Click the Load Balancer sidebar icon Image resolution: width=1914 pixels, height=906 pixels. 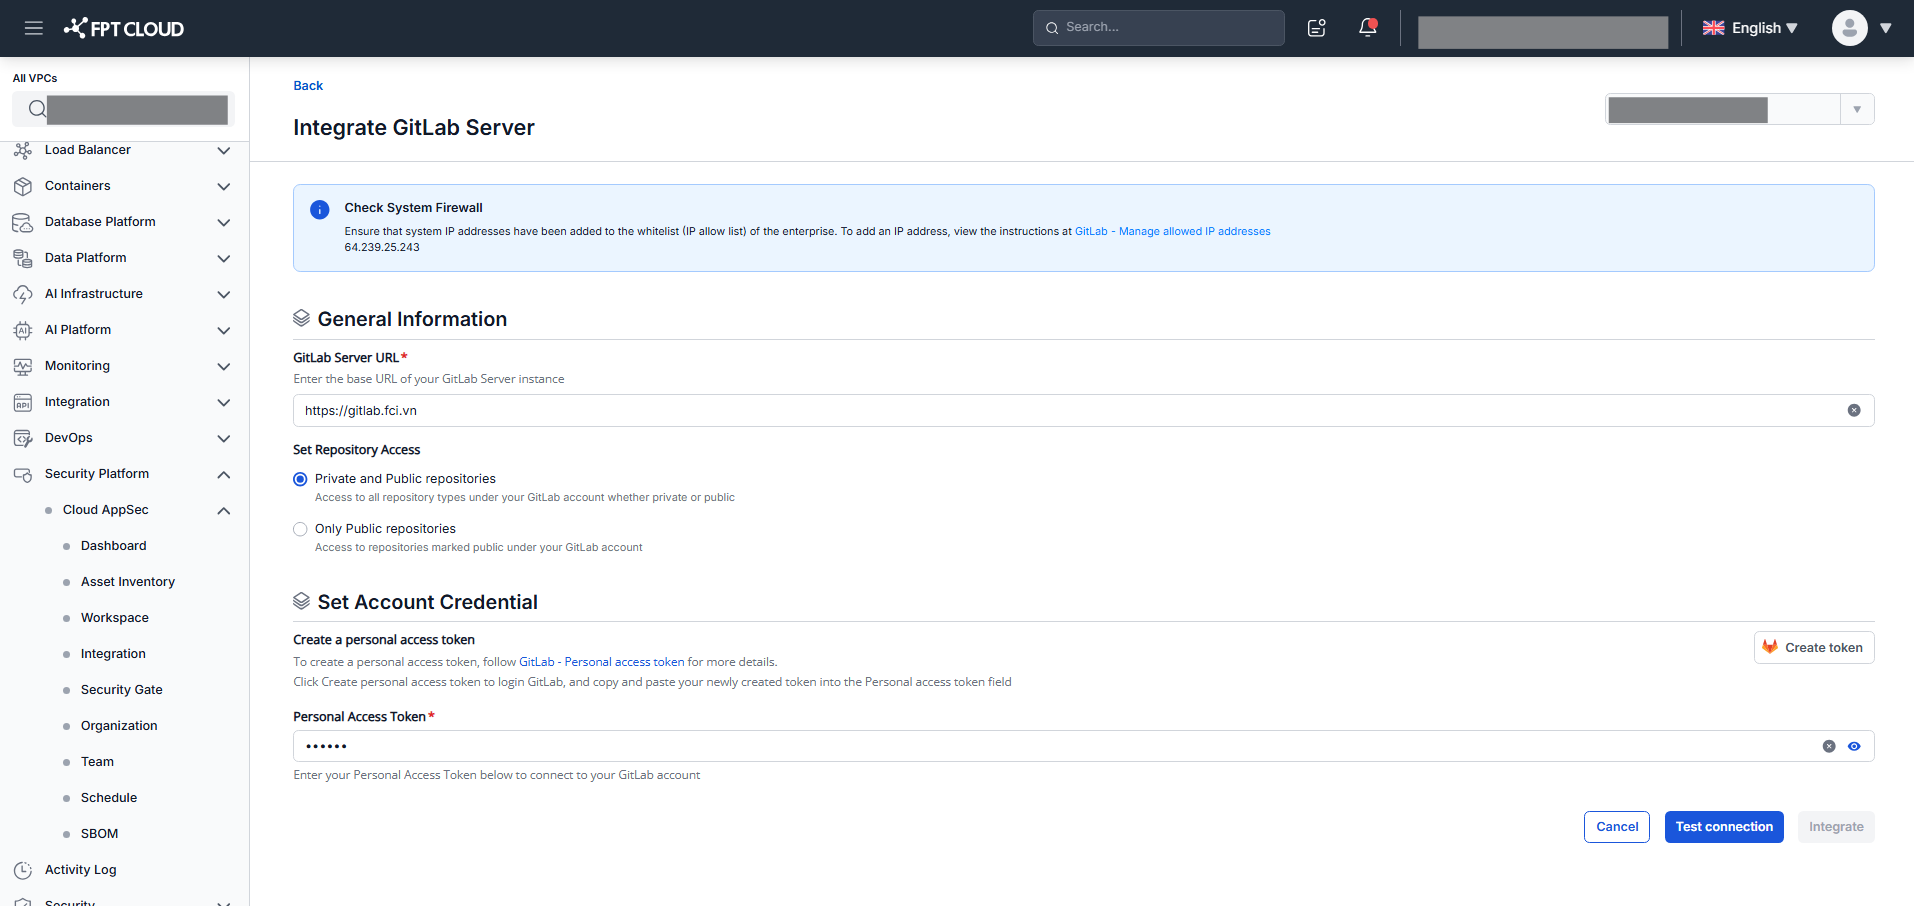coord(23,150)
